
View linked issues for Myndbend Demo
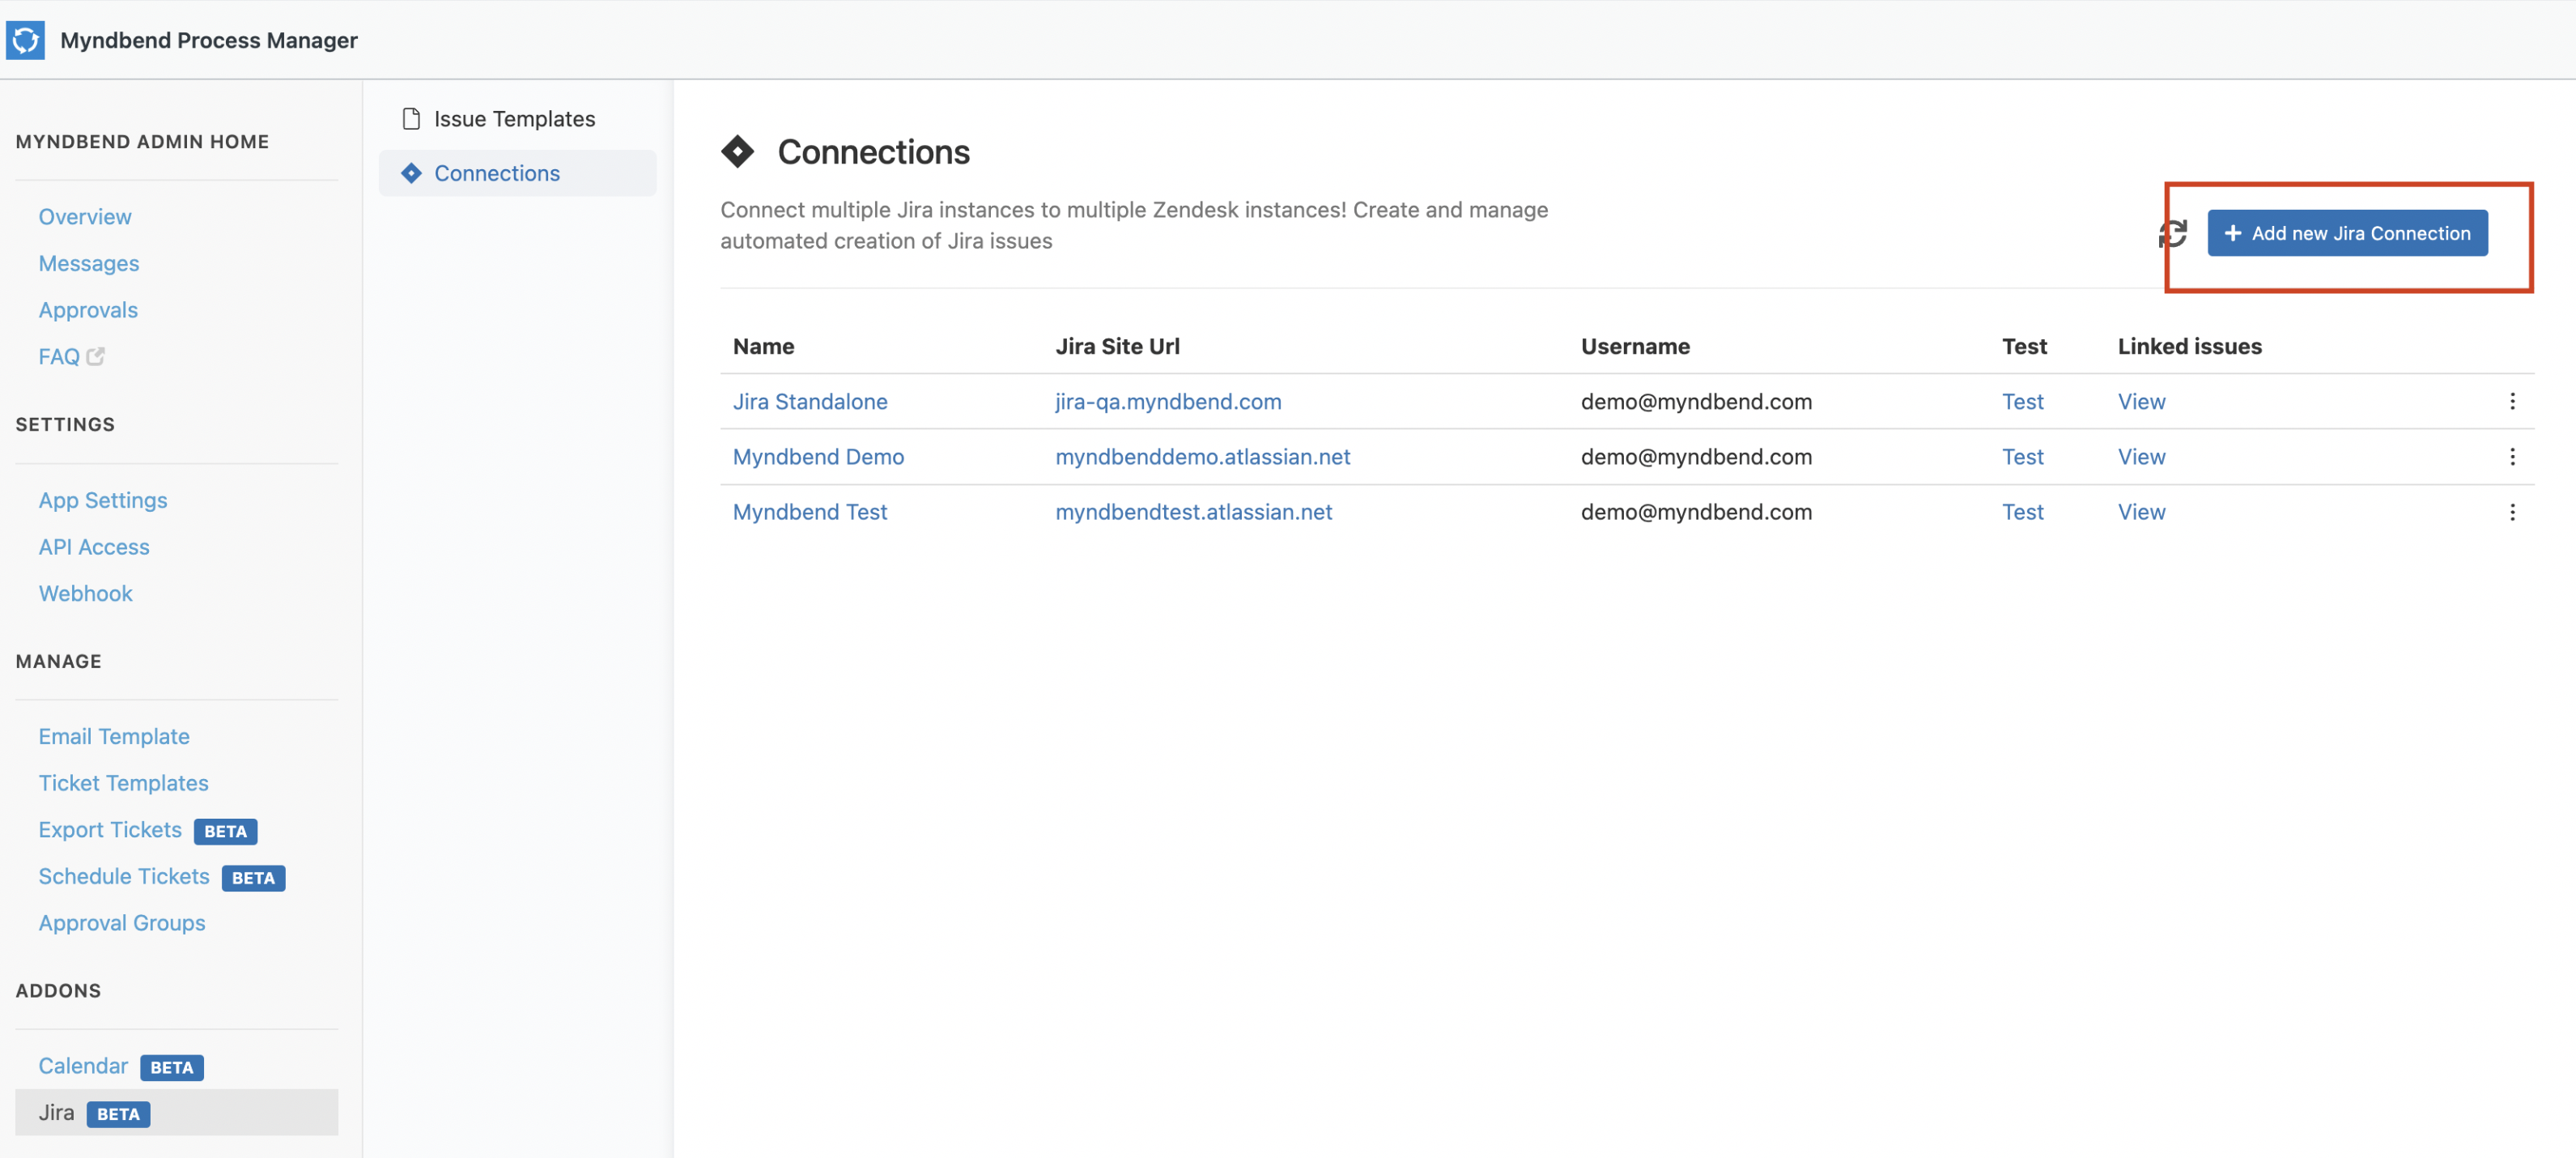[2141, 457]
